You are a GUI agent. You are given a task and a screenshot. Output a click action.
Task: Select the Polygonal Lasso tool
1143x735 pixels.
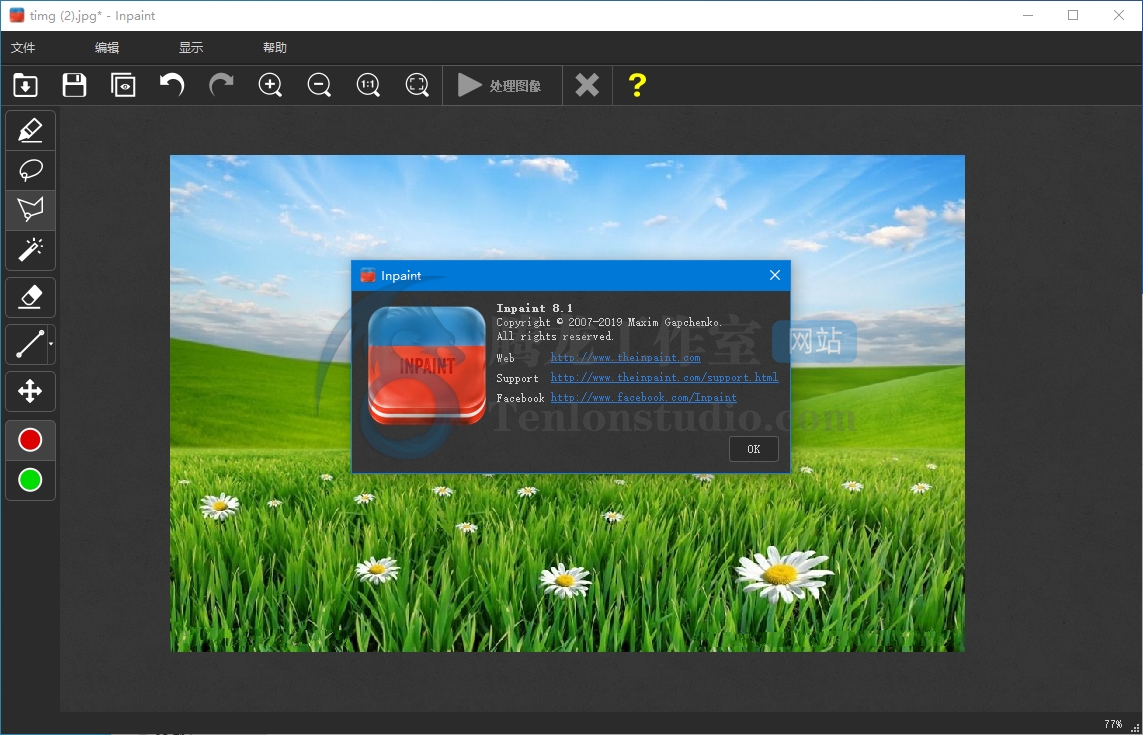click(30, 211)
